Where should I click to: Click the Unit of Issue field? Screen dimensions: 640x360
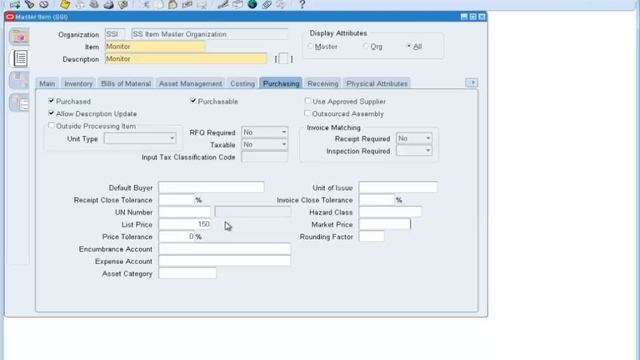click(398, 187)
